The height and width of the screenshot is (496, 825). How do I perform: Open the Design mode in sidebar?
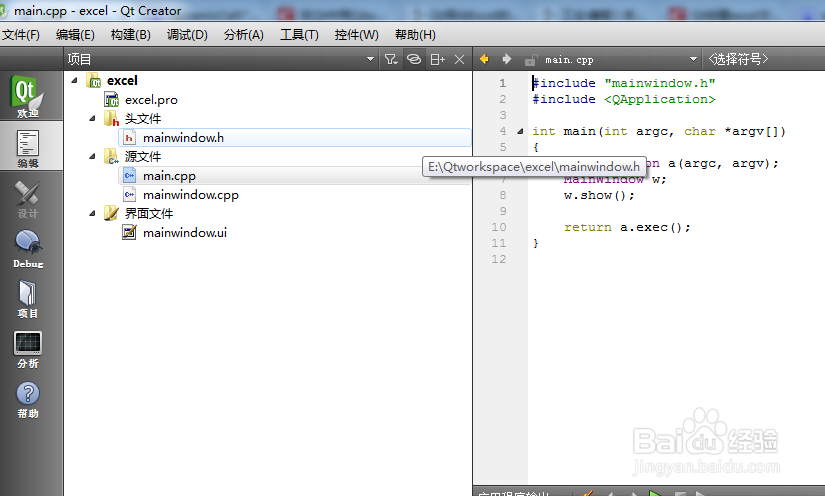(x=28, y=199)
